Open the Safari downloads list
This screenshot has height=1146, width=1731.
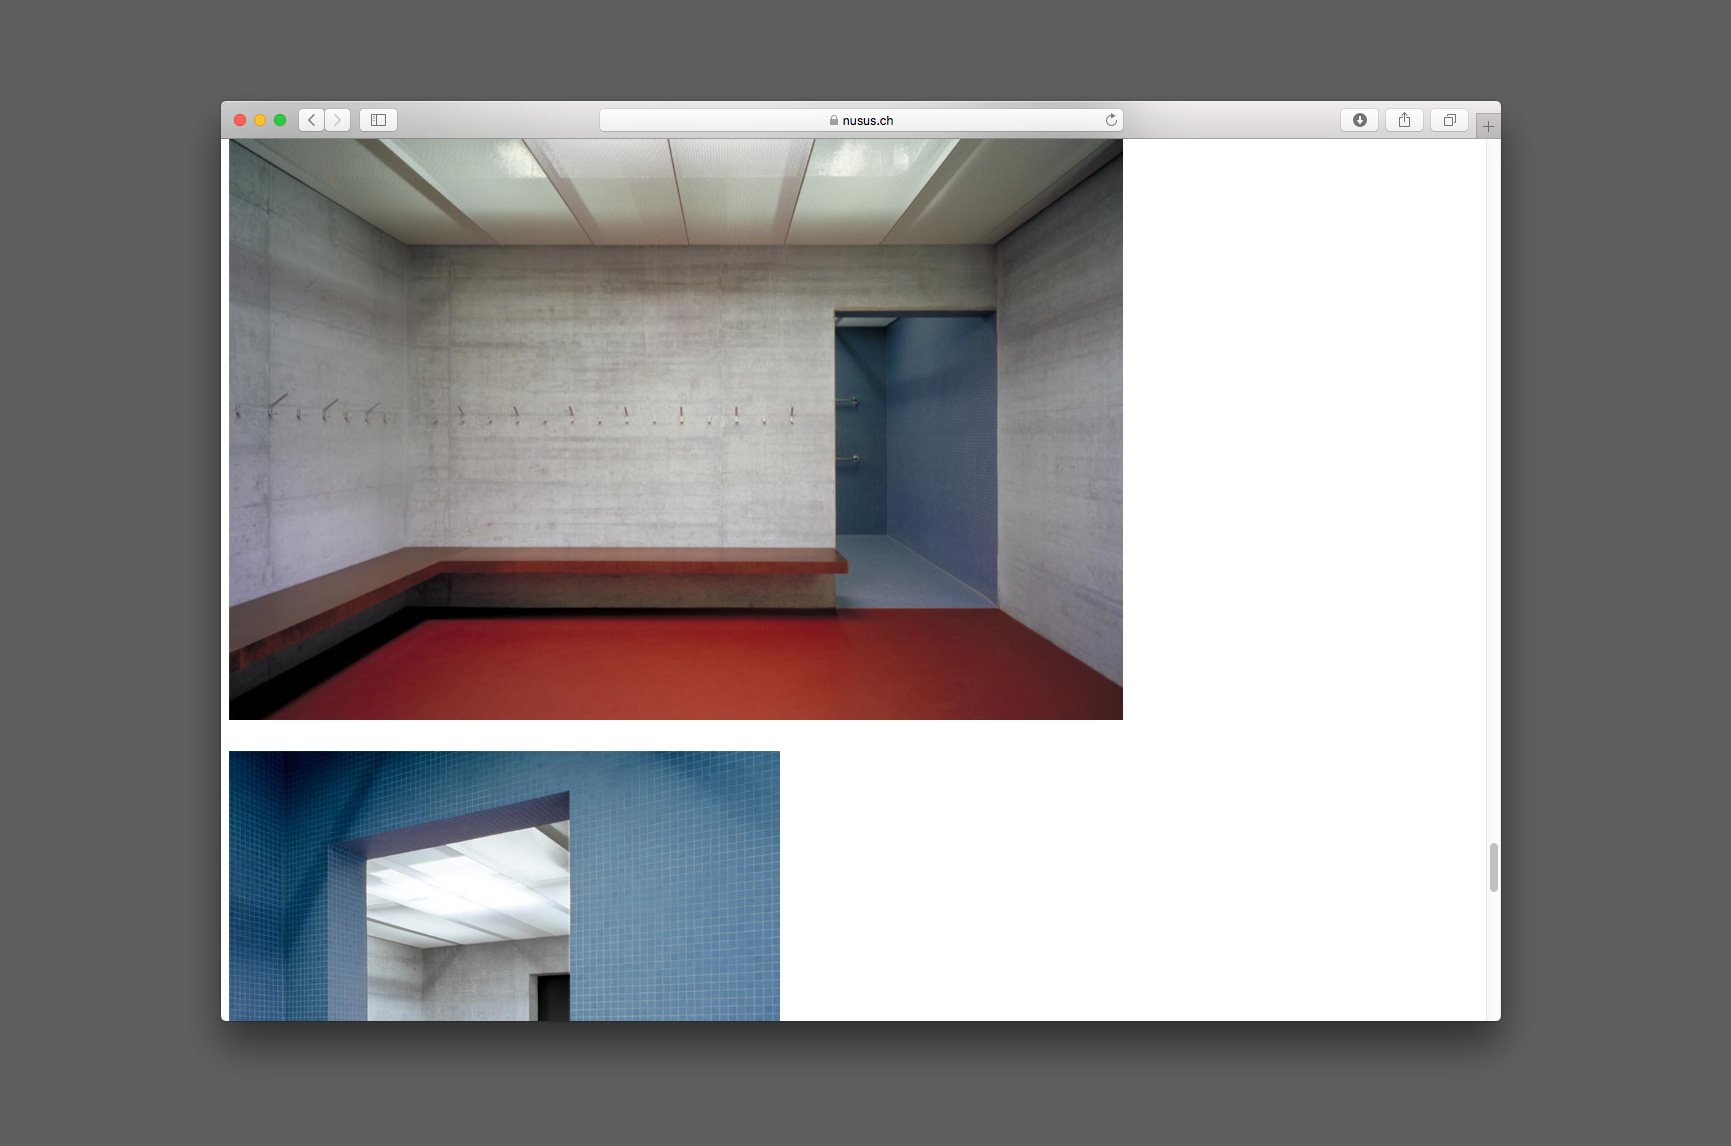pos(1359,120)
